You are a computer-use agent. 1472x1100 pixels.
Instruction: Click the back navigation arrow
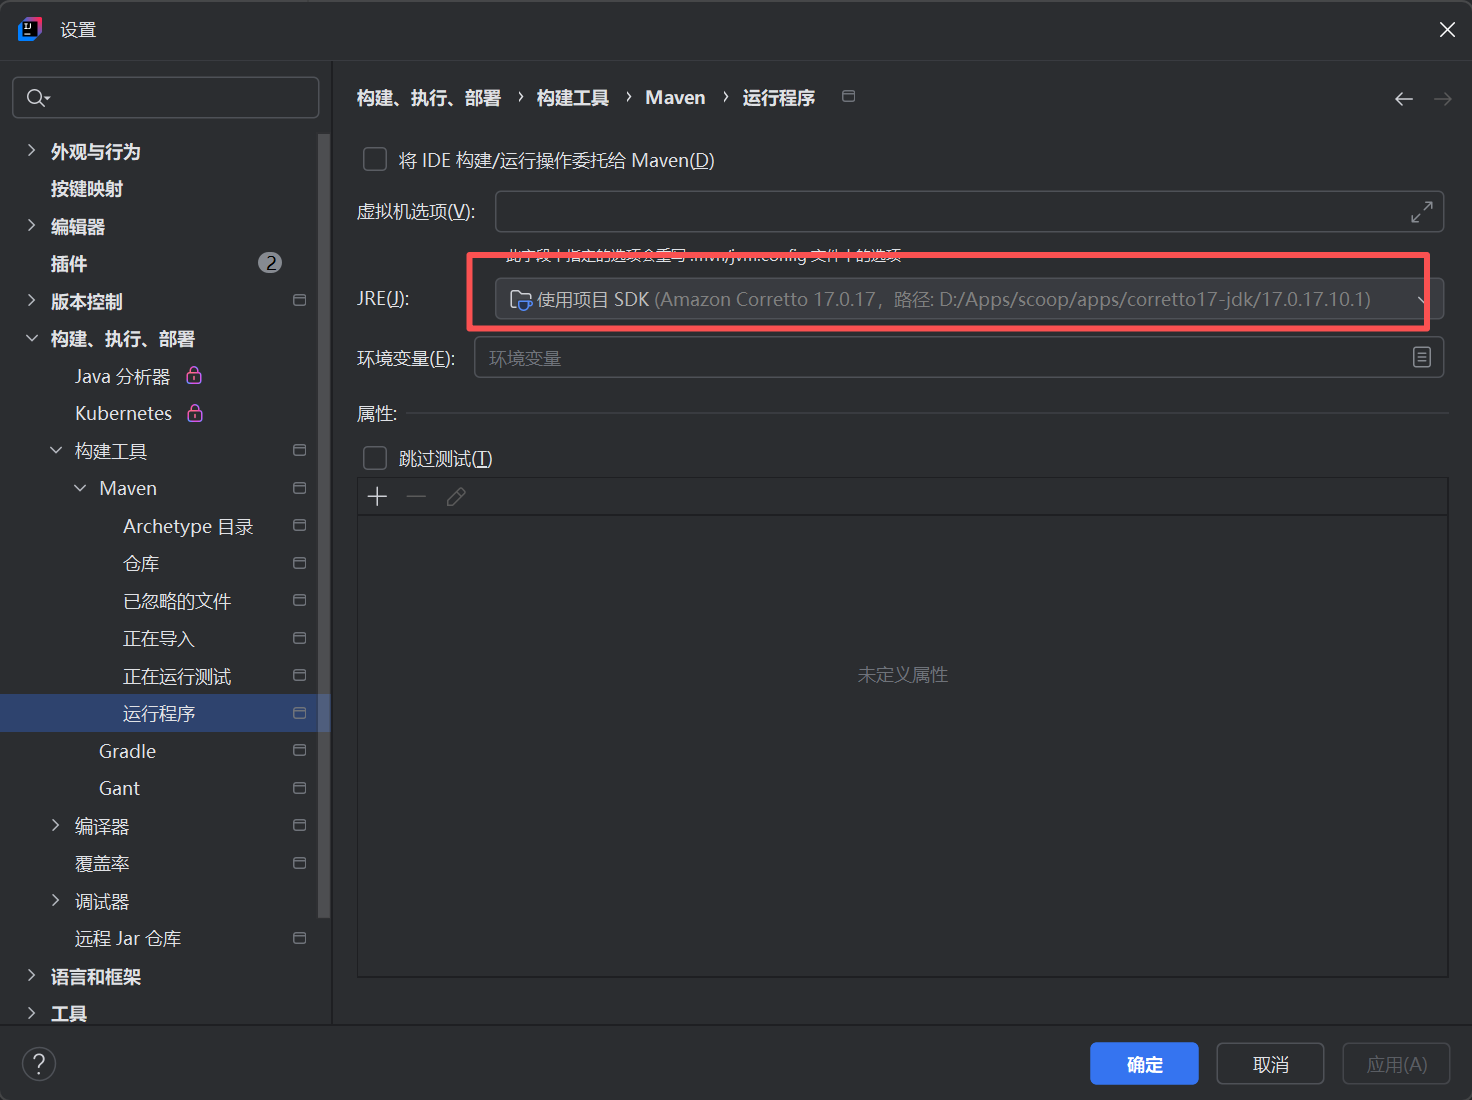pyautogui.click(x=1404, y=98)
